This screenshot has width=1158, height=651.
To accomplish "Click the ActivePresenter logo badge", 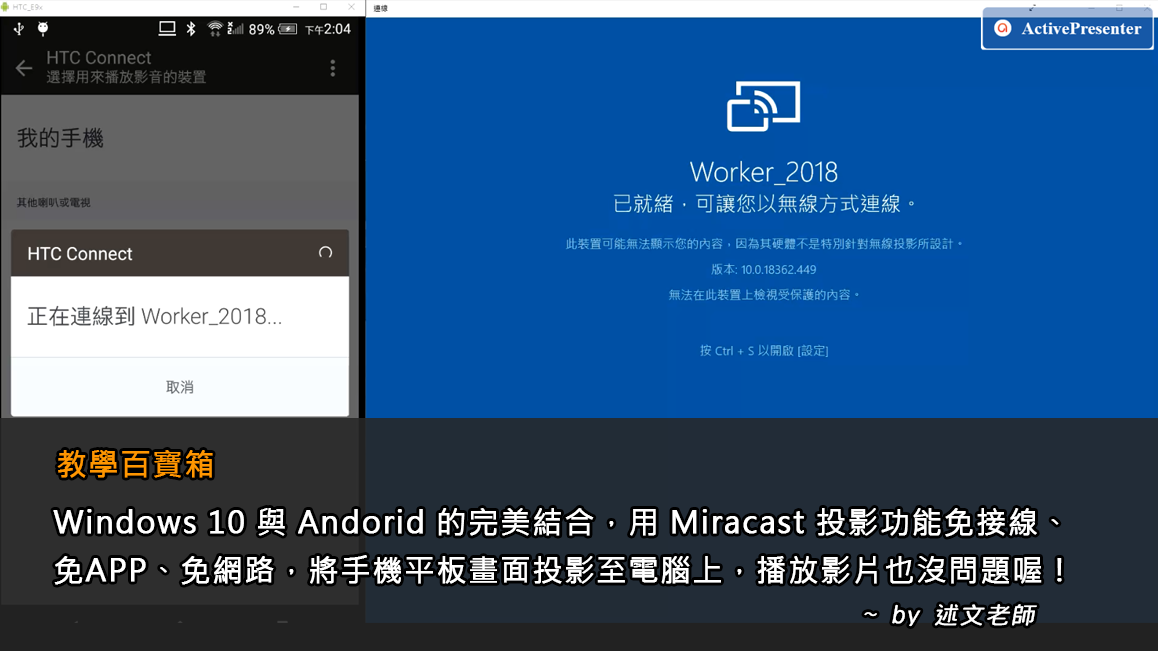I will (1067, 29).
